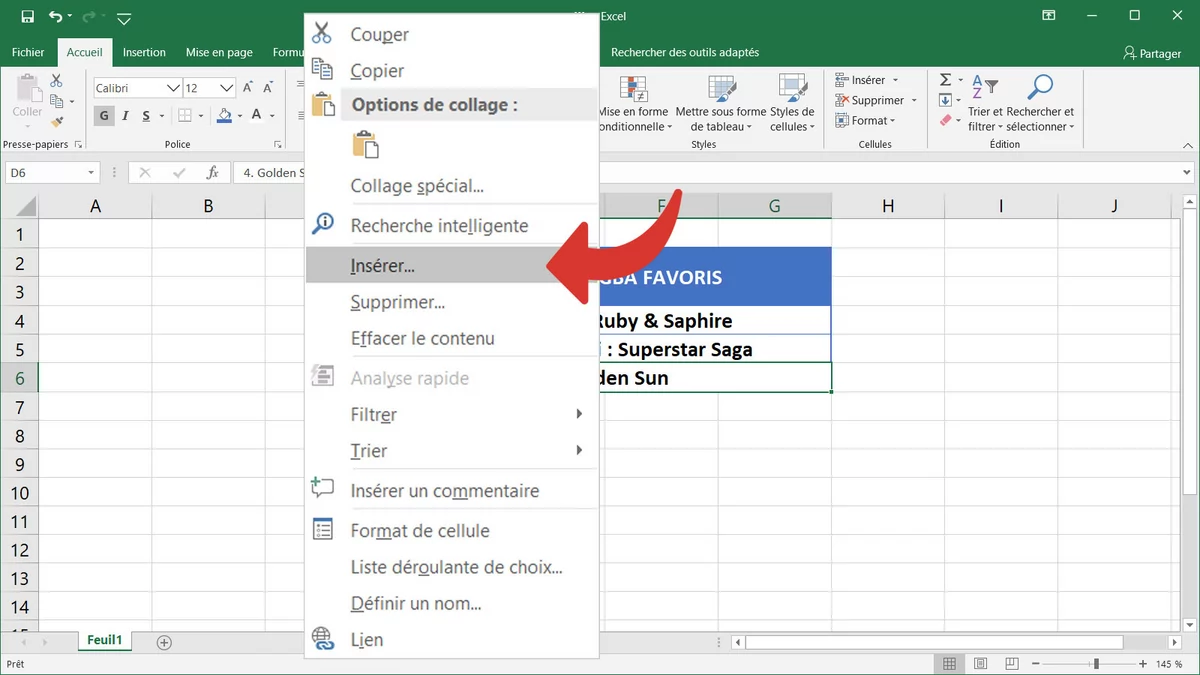This screenshot has width=1200, height=675.
Task: Select Collage spécial... in context menu
Action: point(417,186)
